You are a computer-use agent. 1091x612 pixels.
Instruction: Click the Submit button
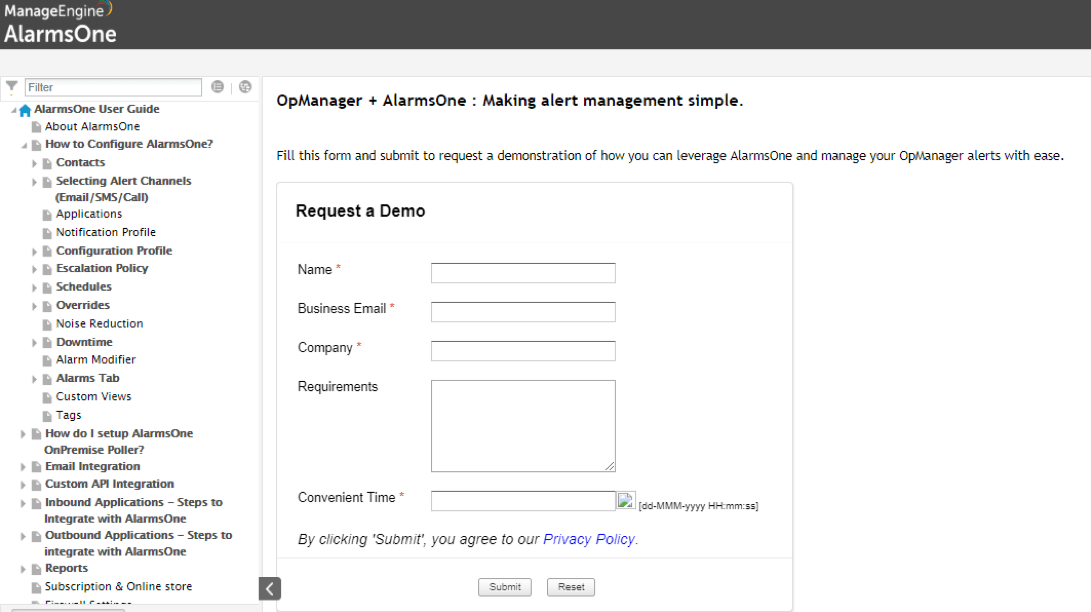[504, 587]
